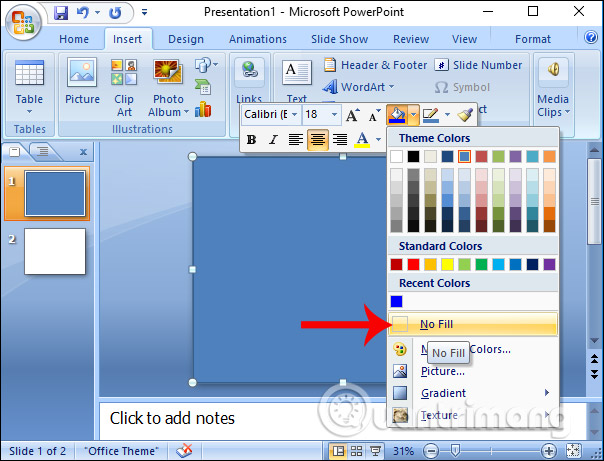Toggle Italic formatting
This screenshot has width=604, height=461.
pyautogui.click(x=273, y=139)
